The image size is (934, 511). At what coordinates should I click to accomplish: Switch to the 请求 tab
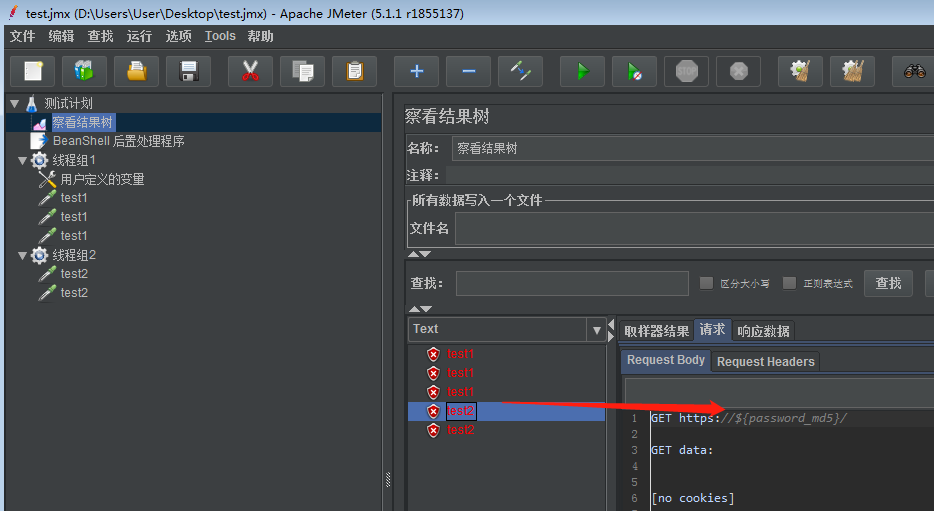click(x=712, y=329)
